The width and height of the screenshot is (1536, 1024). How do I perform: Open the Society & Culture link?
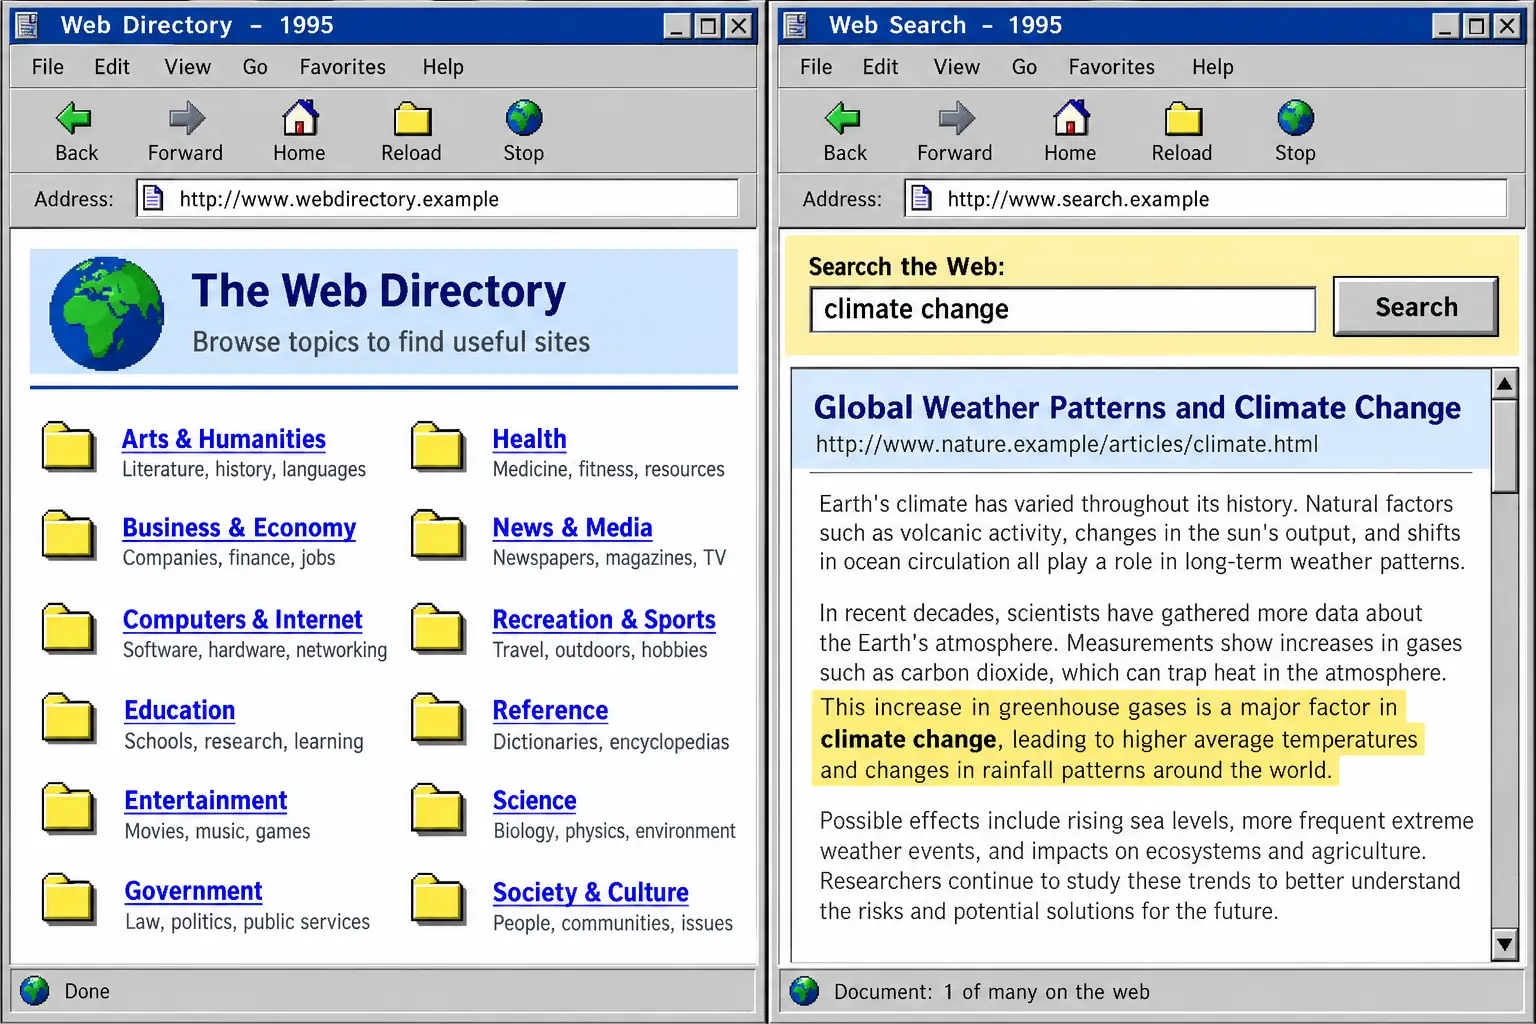591,892
